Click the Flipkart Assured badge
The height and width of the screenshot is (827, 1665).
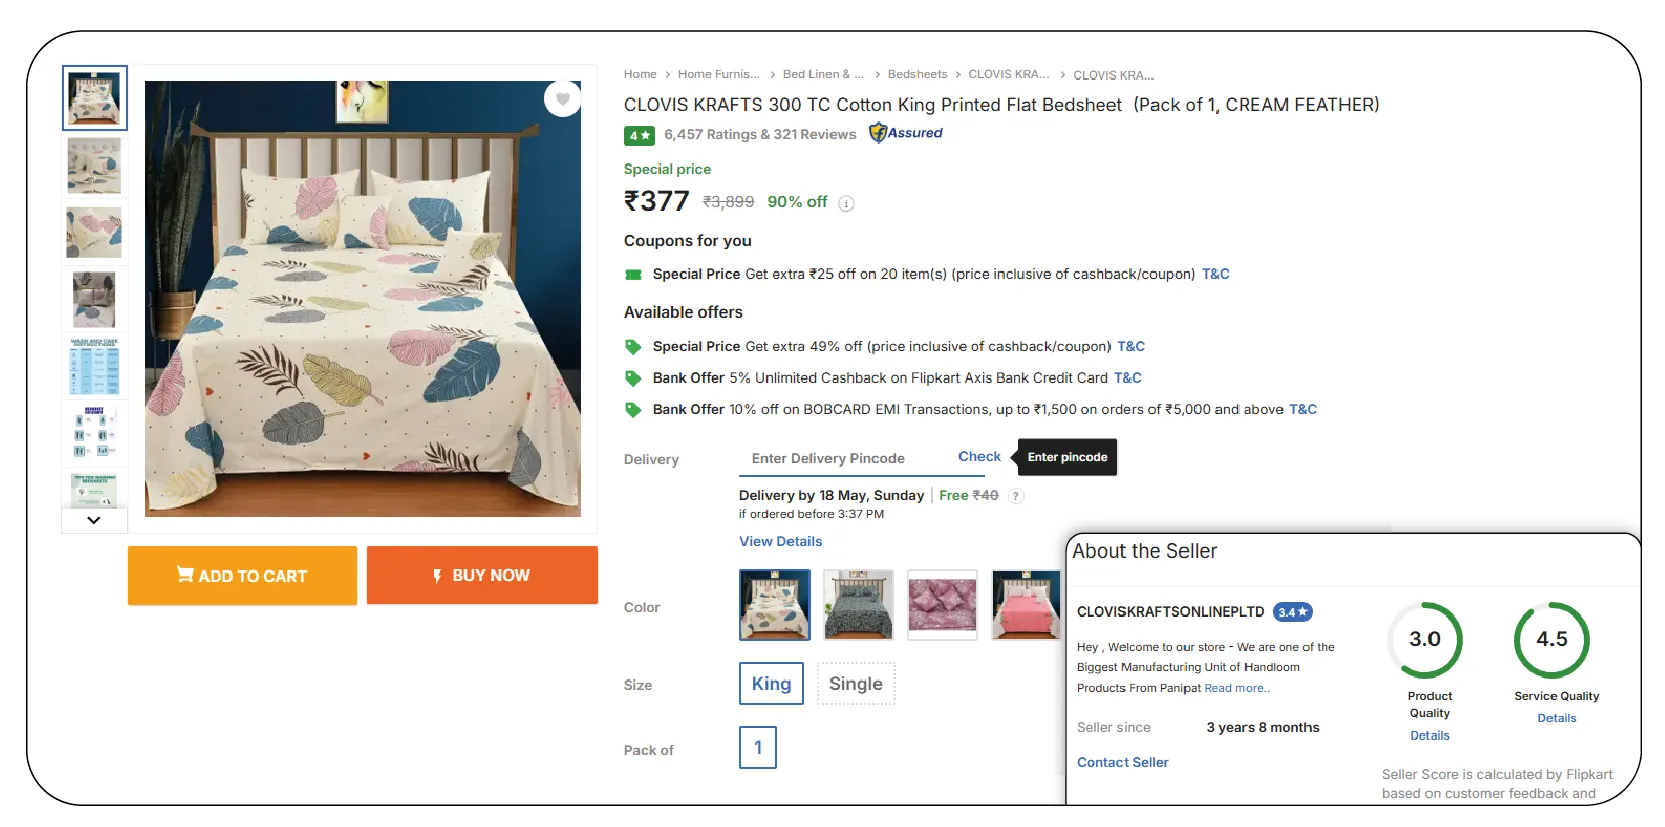click(x=906, y=133)
